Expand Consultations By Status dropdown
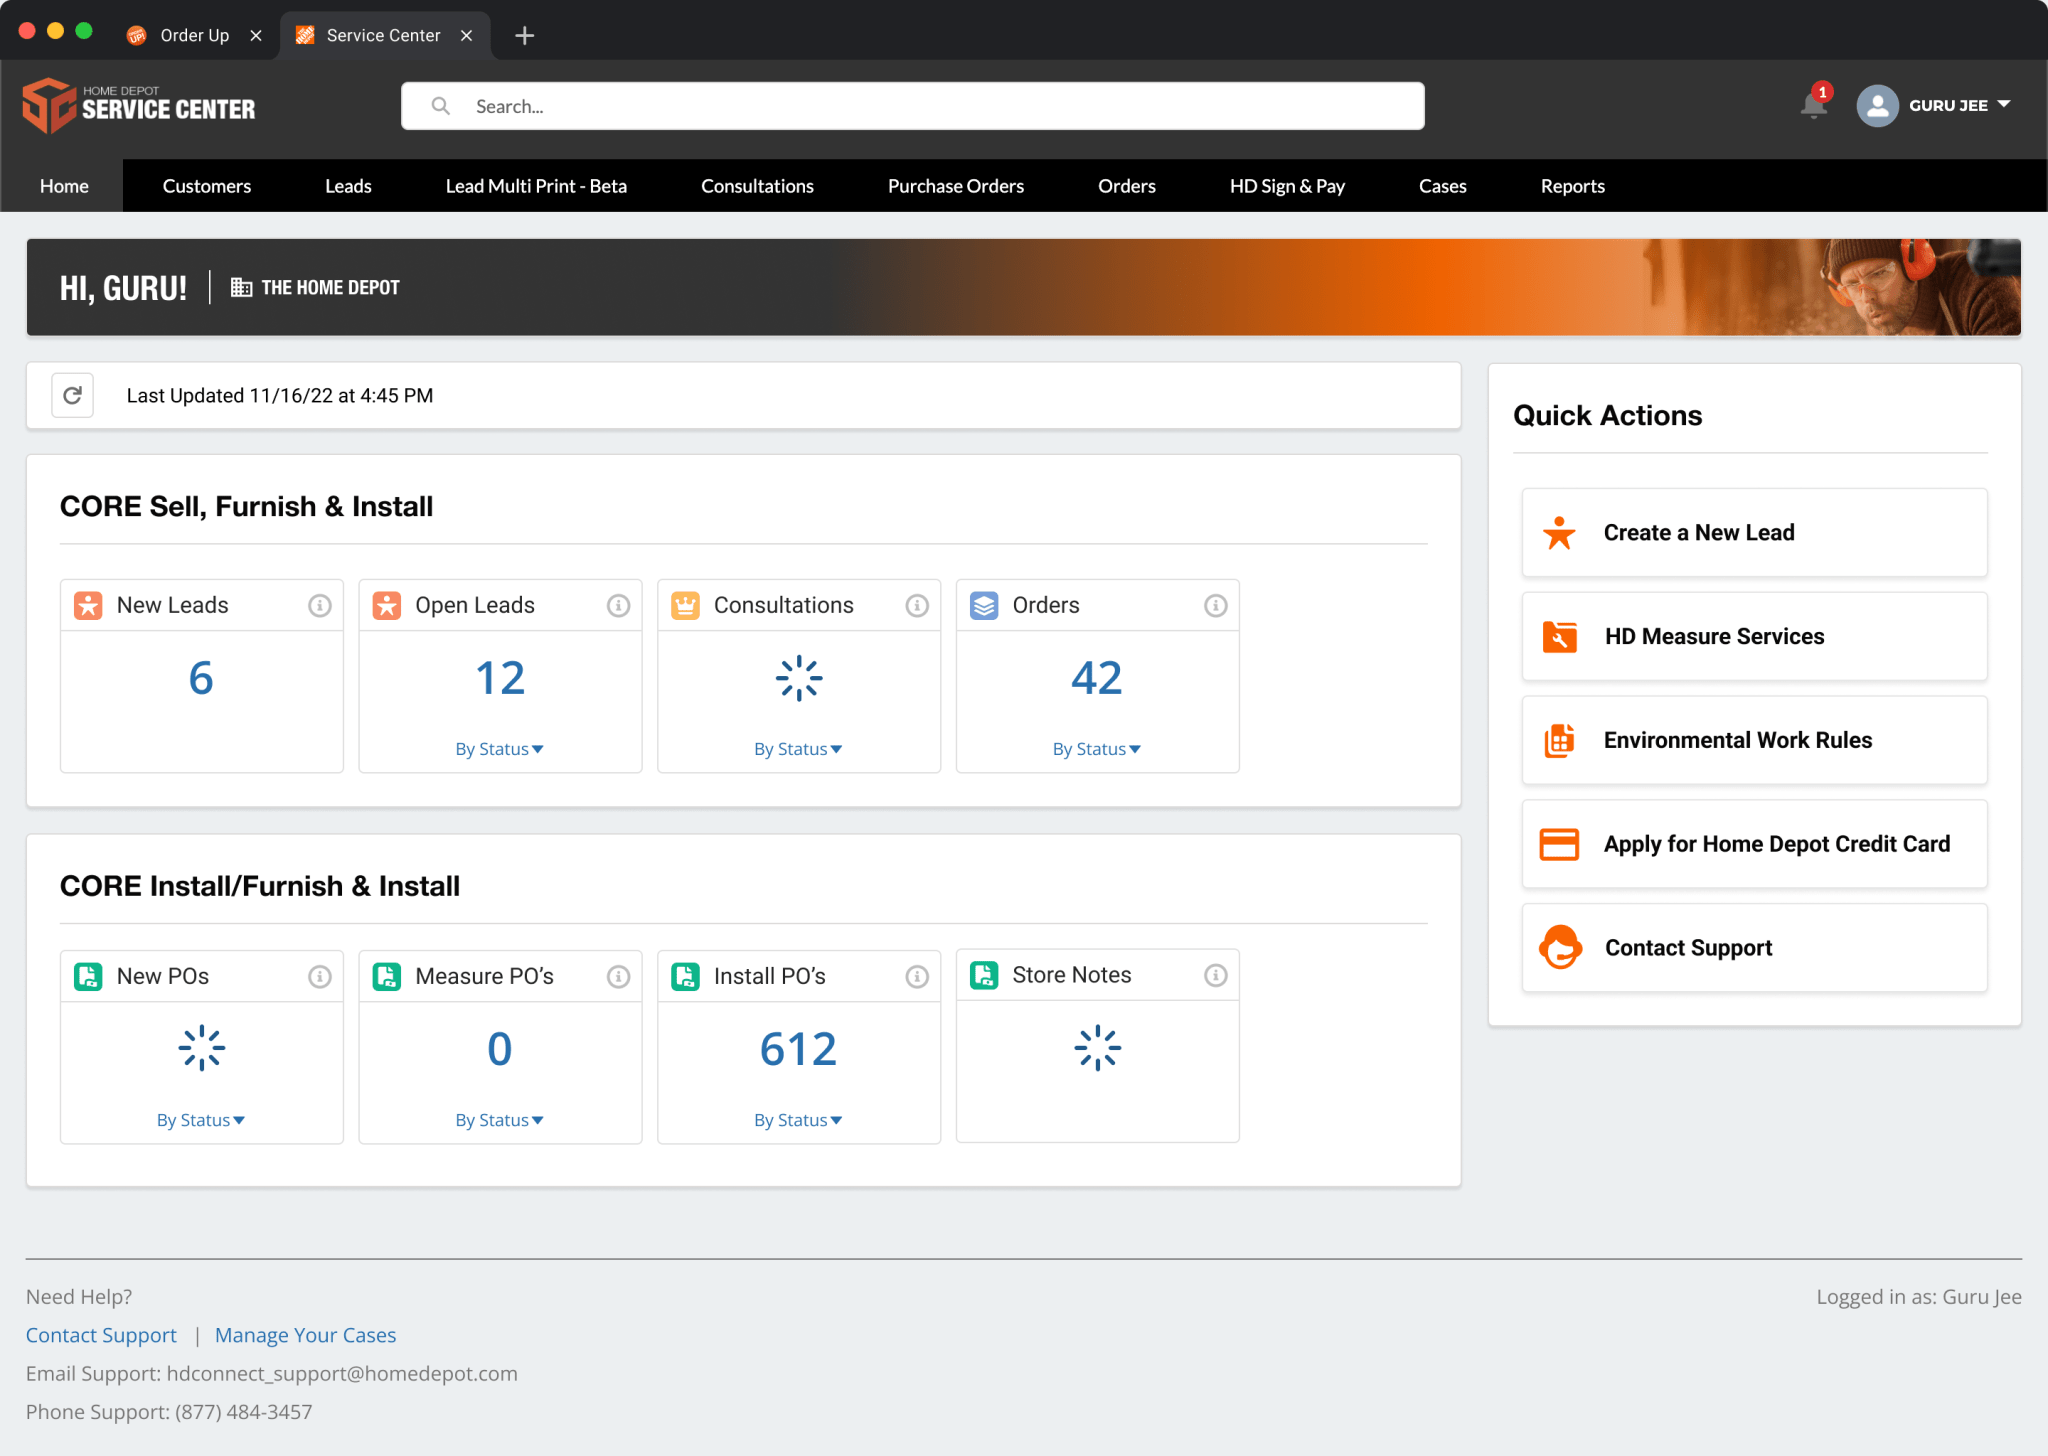Image resolution: width=2048 pixels, height=1456 pixels. pos(798,749)
